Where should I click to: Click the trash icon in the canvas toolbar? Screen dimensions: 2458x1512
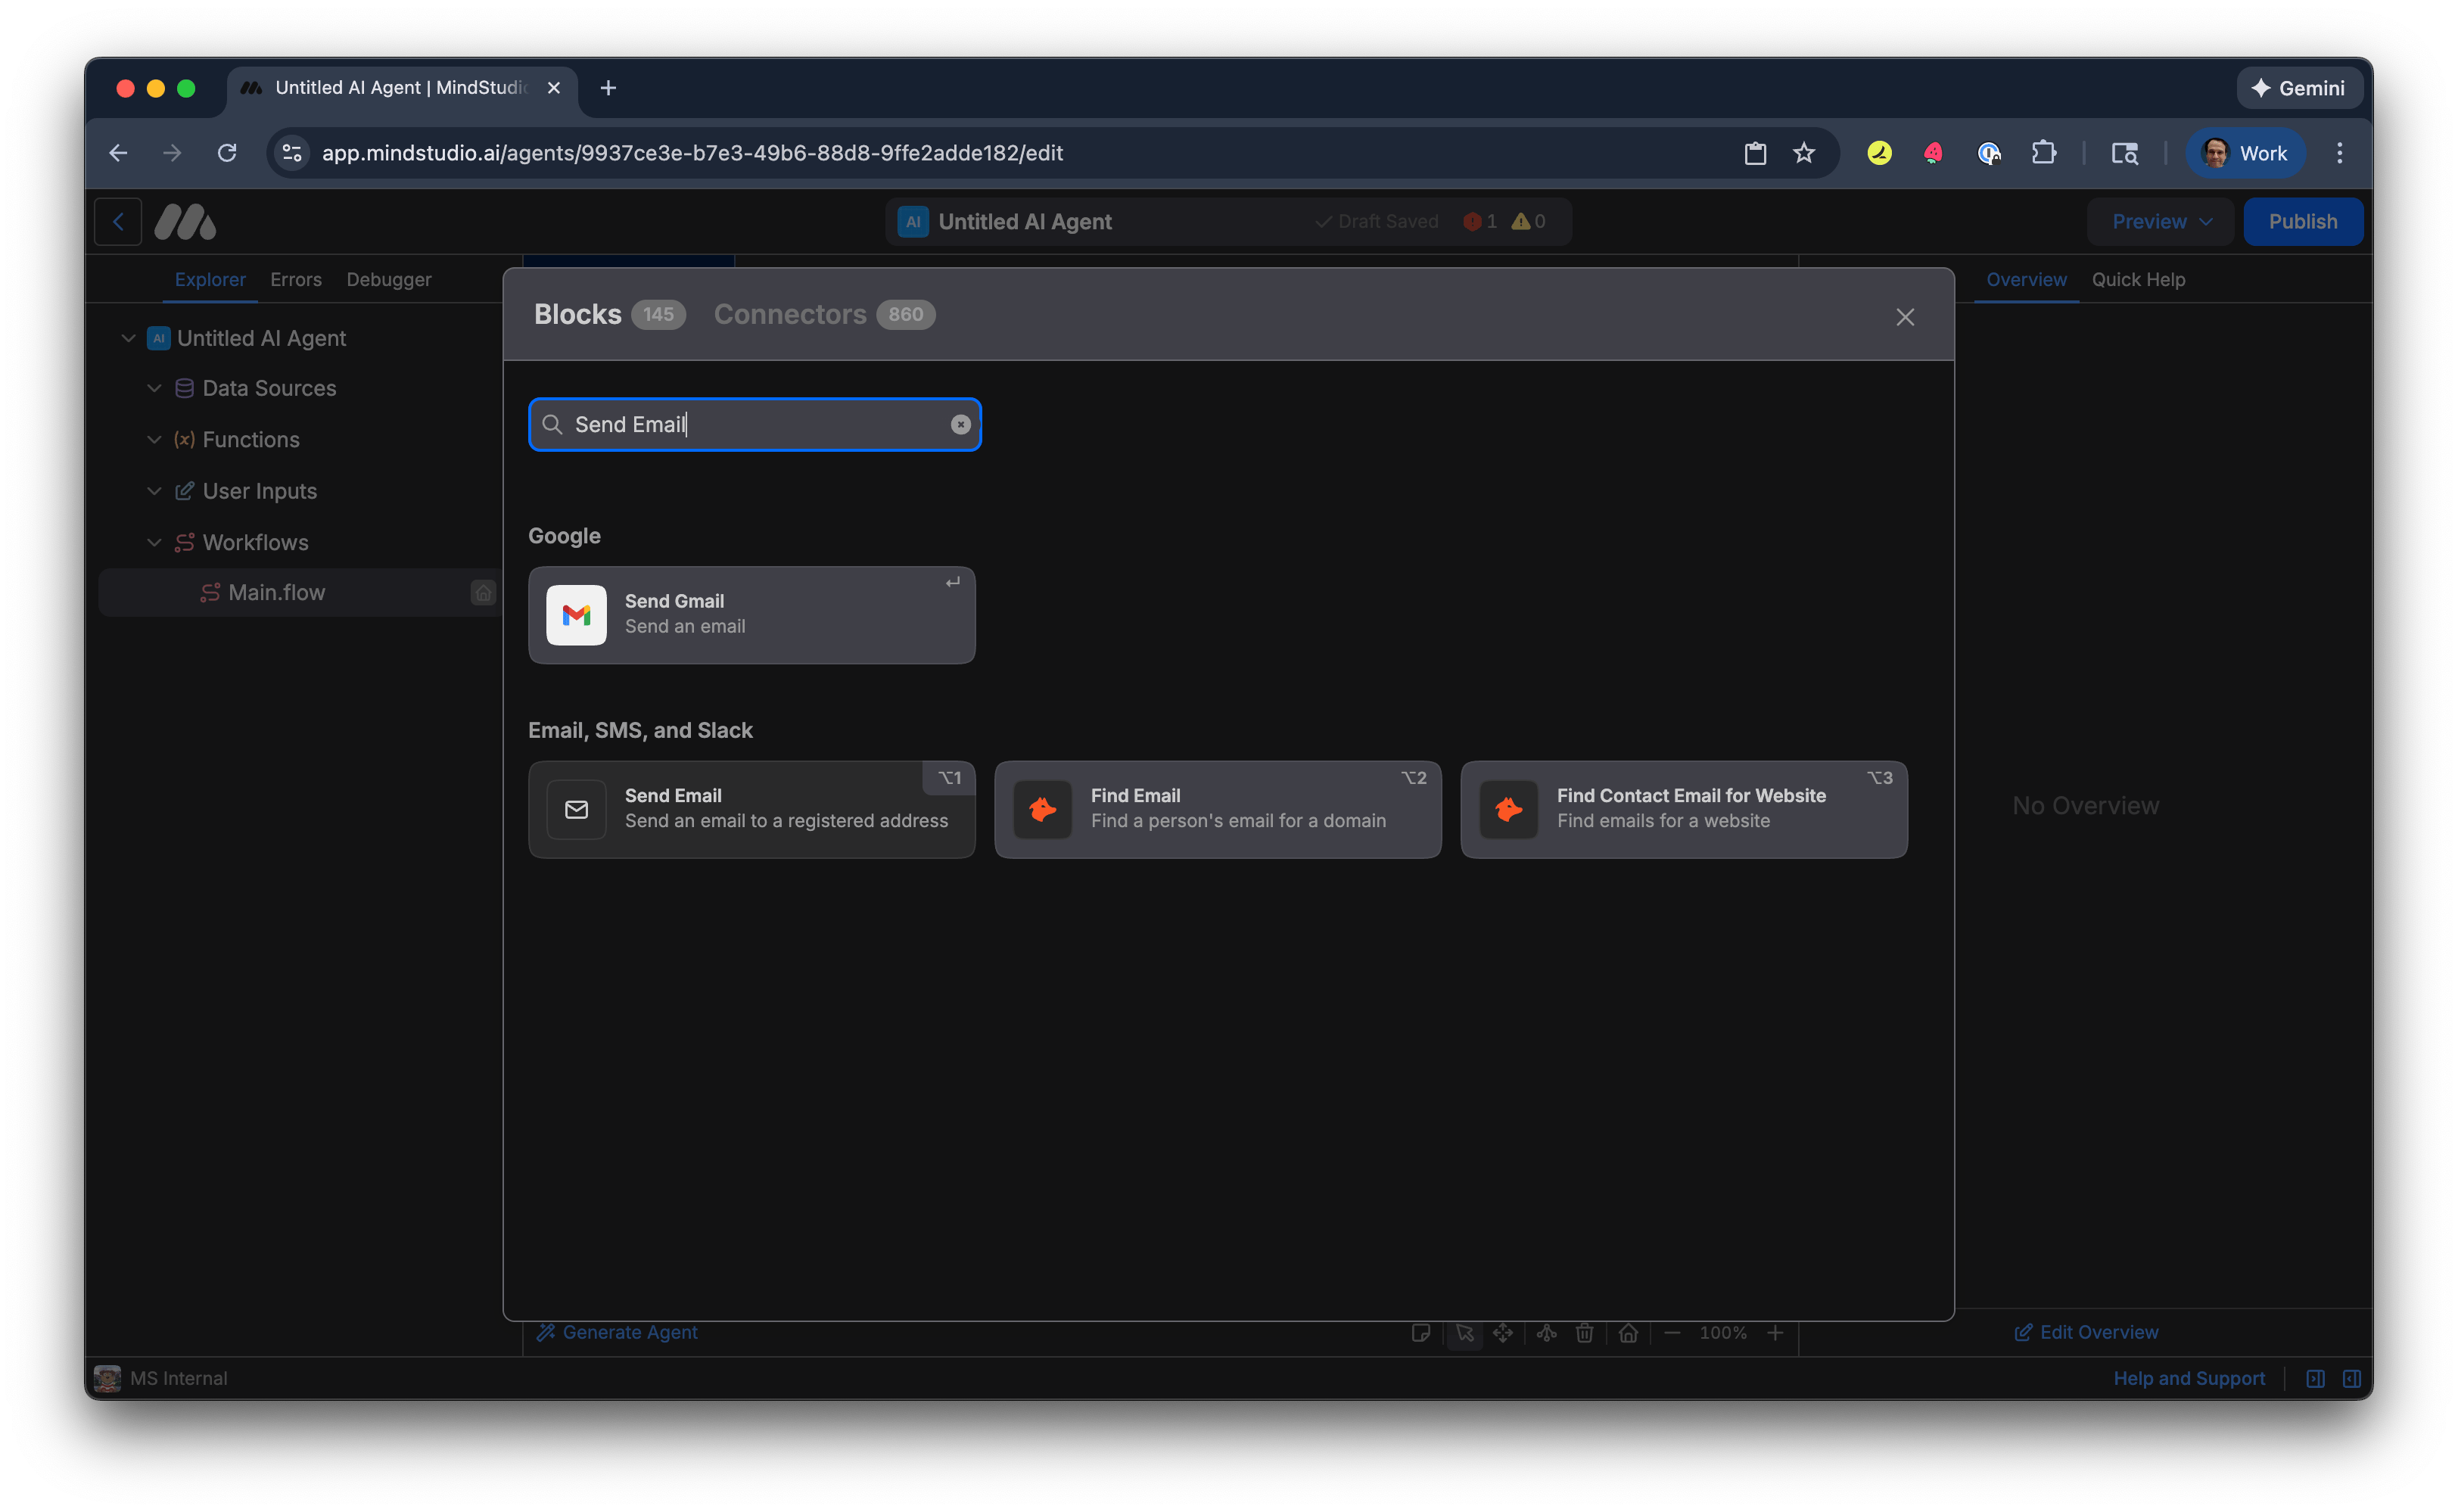coord(1584,1332)
